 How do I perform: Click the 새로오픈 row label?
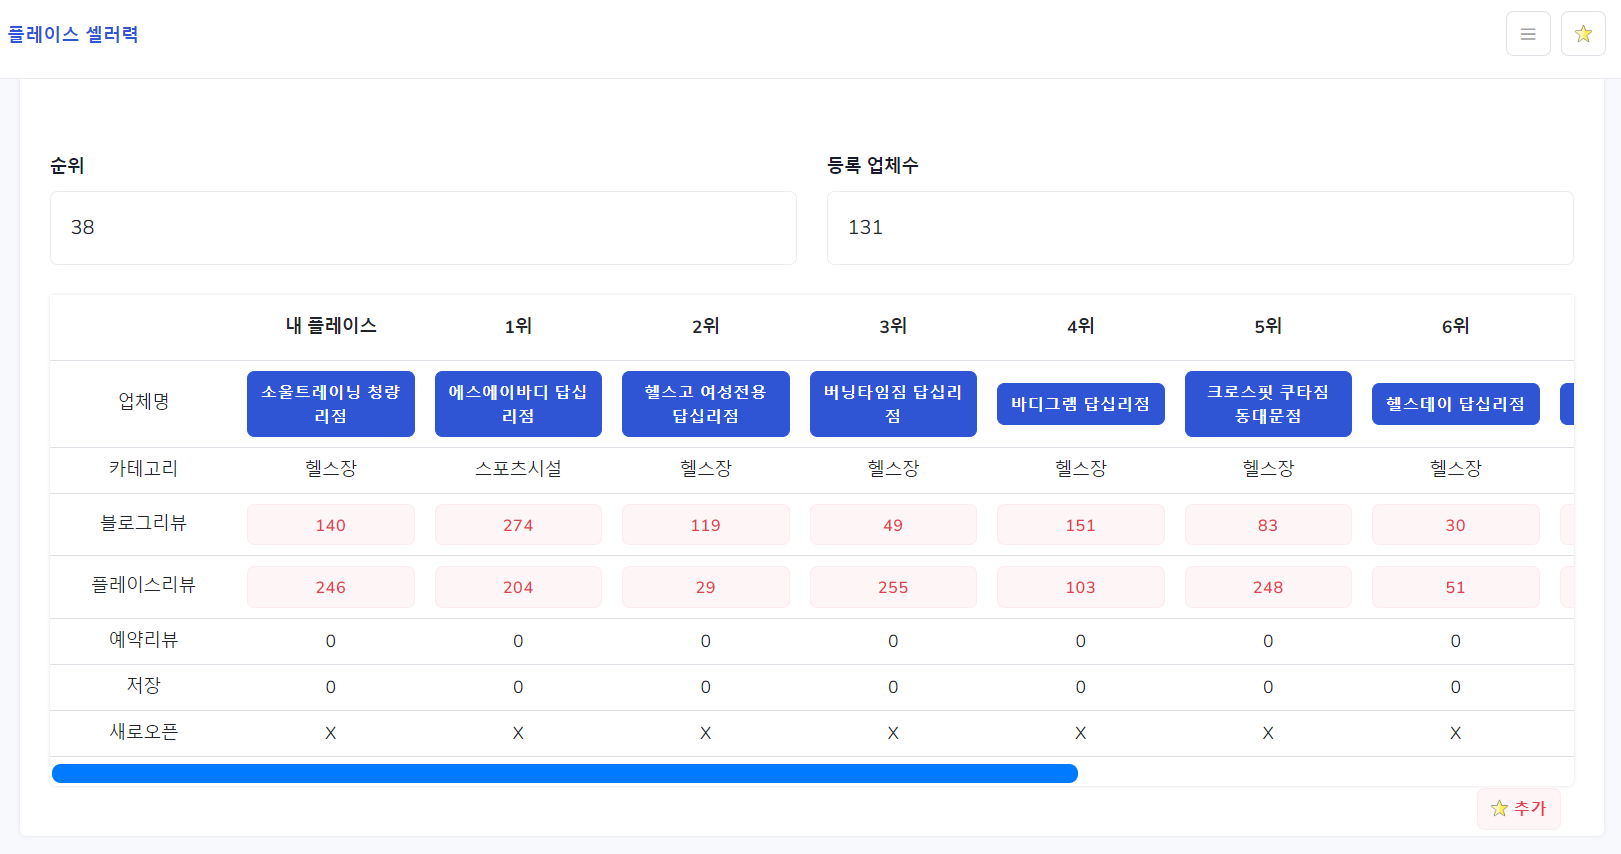(144, 732)
